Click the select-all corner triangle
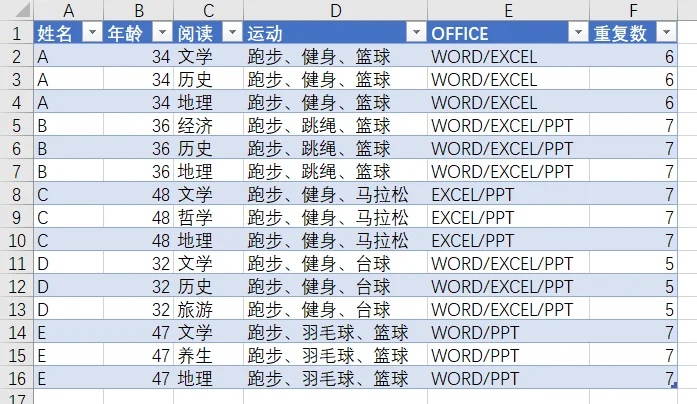The height and width of the screenshot is (404, 697). pos(22,11)
